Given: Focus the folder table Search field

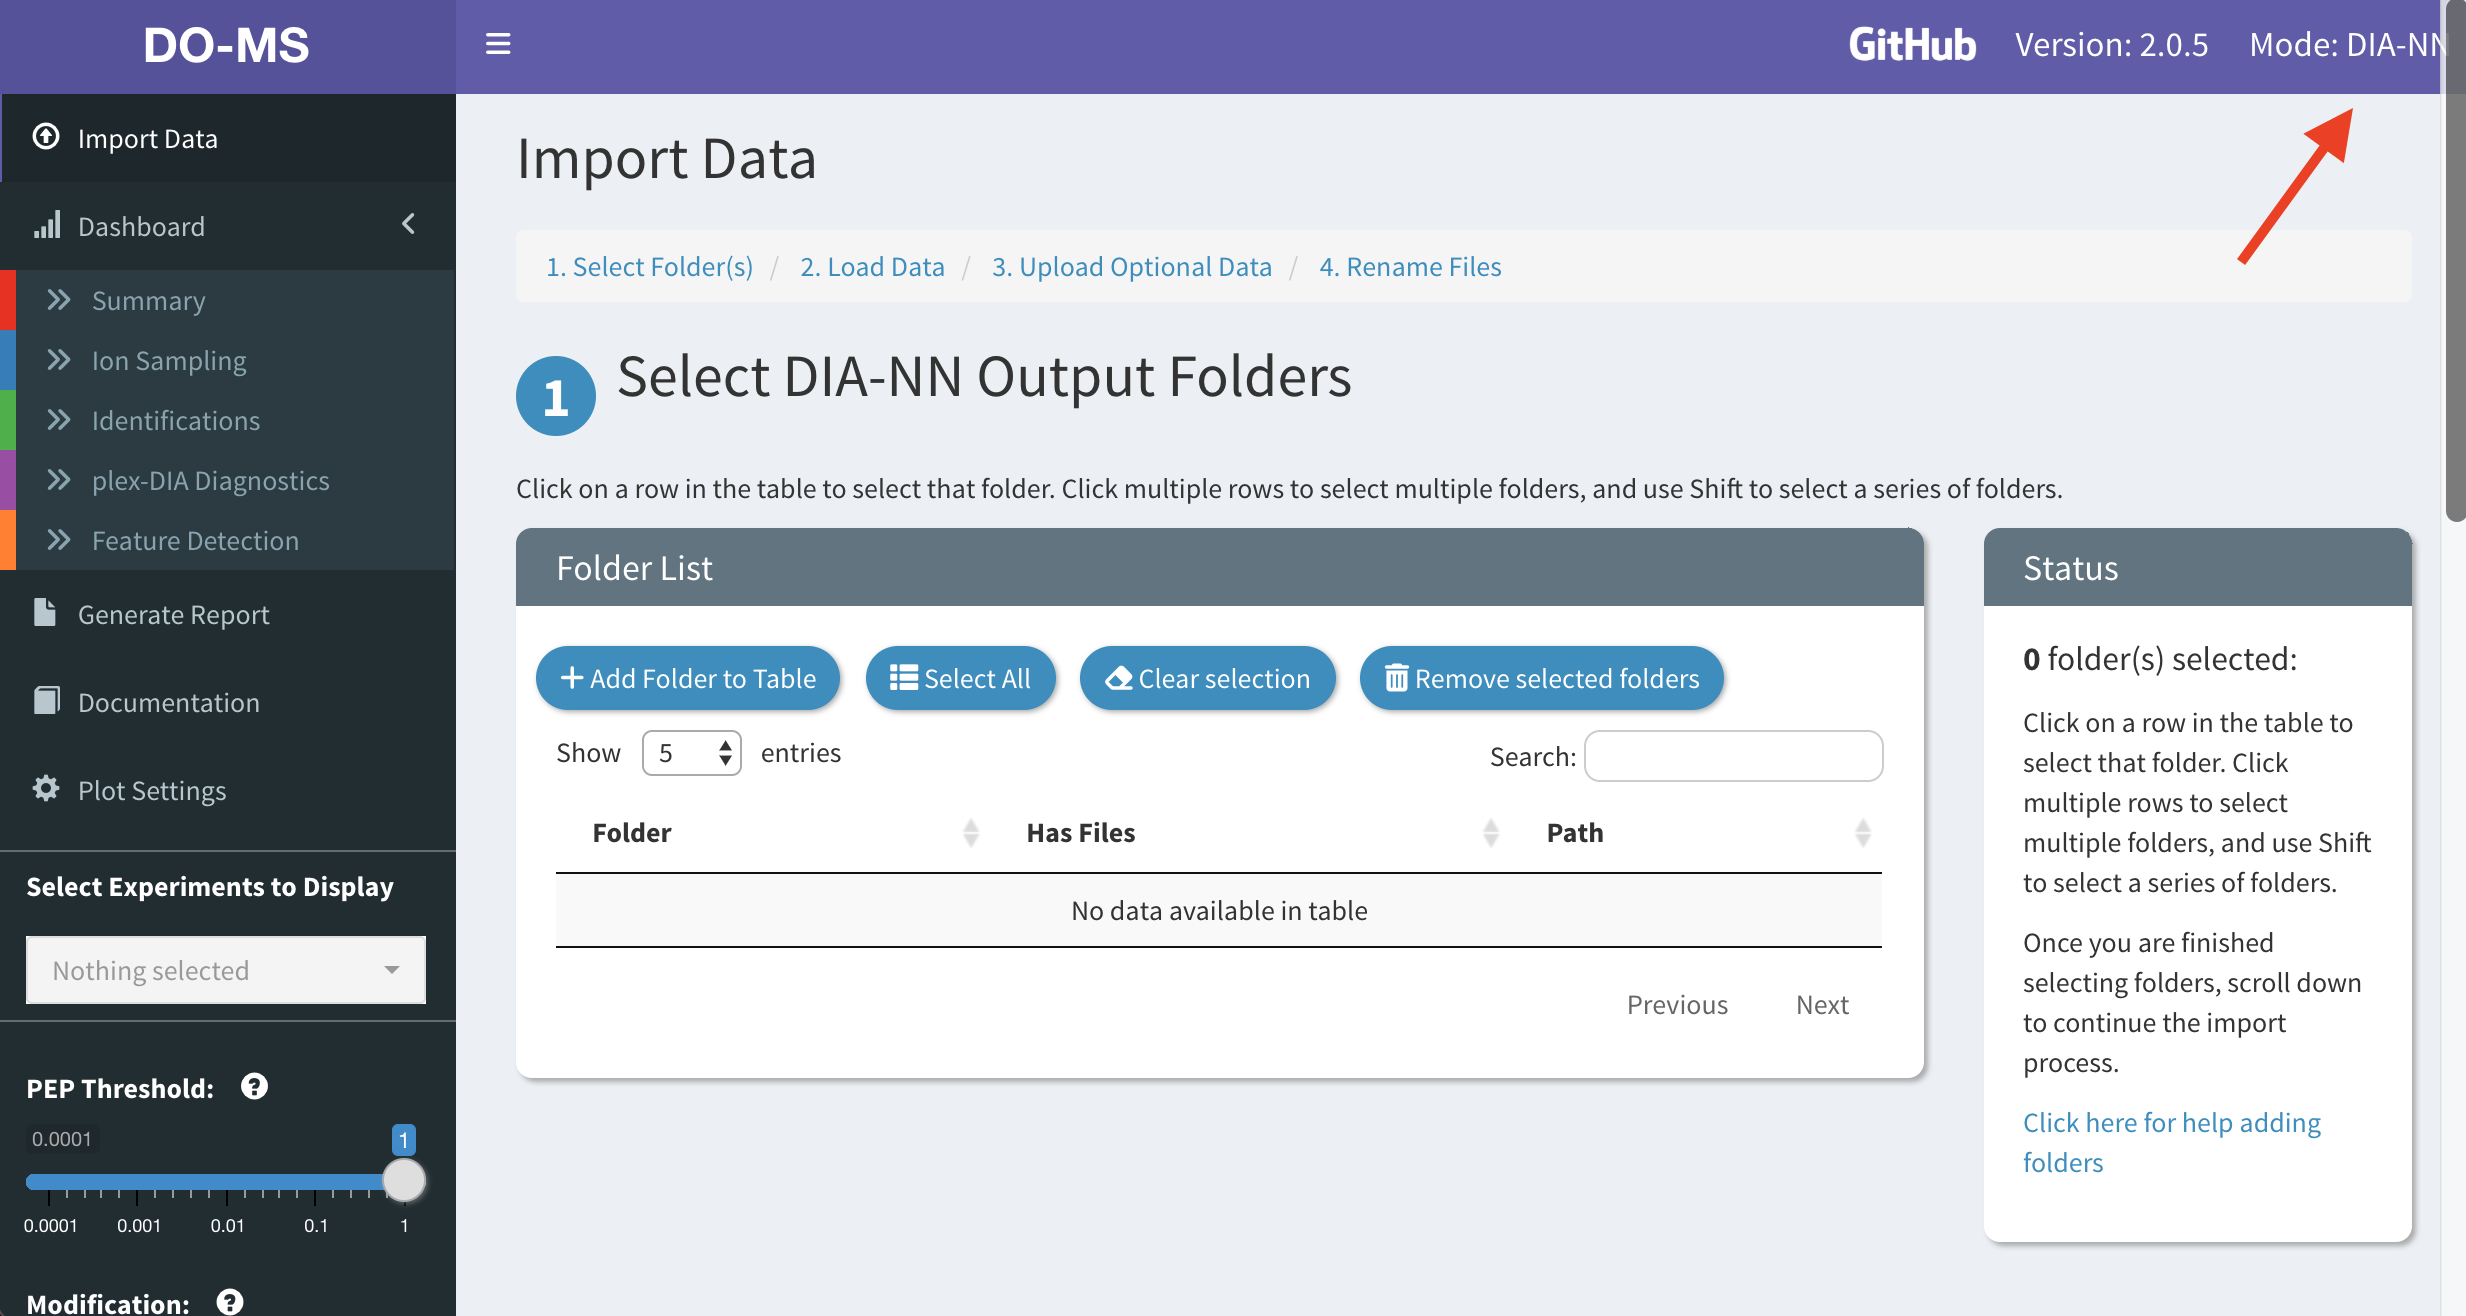Looking at the screenshot, I should pyautogui.click(x=1733, y=756).
